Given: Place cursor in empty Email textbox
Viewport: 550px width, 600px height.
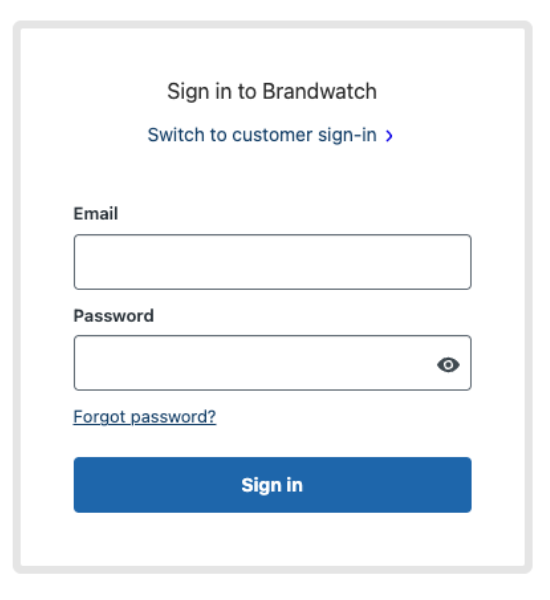Looking at the screenshot, I should pyautogui.click(x=273, y=262).
